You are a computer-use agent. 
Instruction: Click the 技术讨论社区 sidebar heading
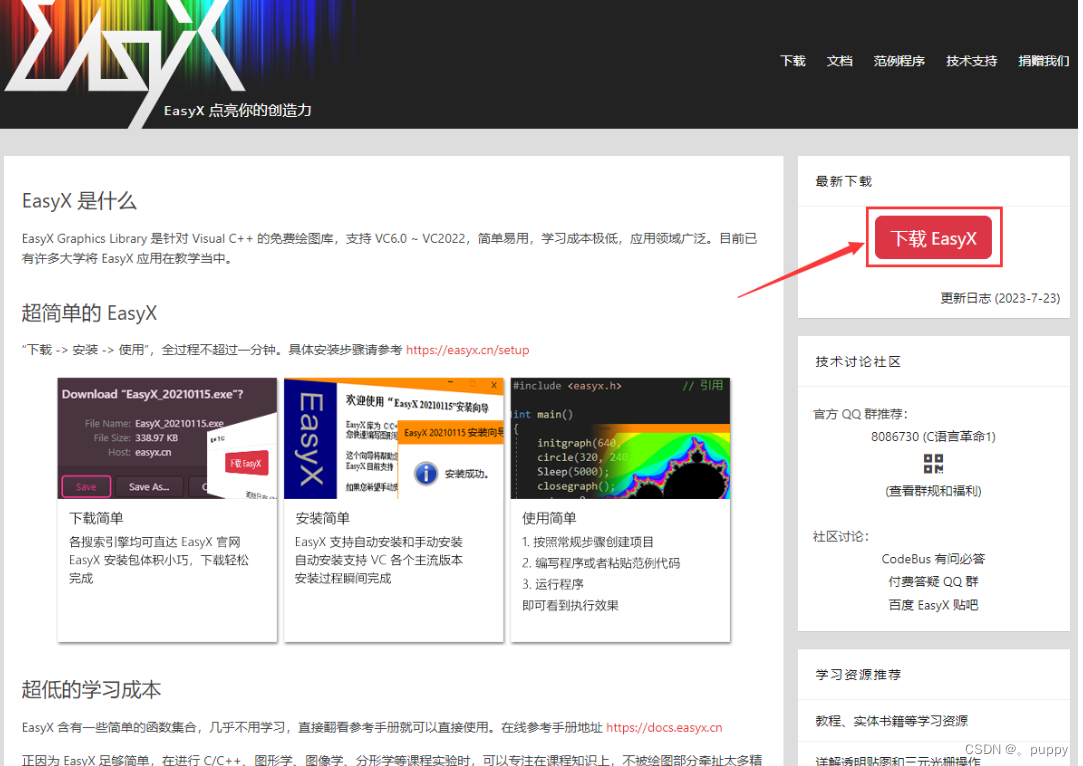[x=858, y=362]
